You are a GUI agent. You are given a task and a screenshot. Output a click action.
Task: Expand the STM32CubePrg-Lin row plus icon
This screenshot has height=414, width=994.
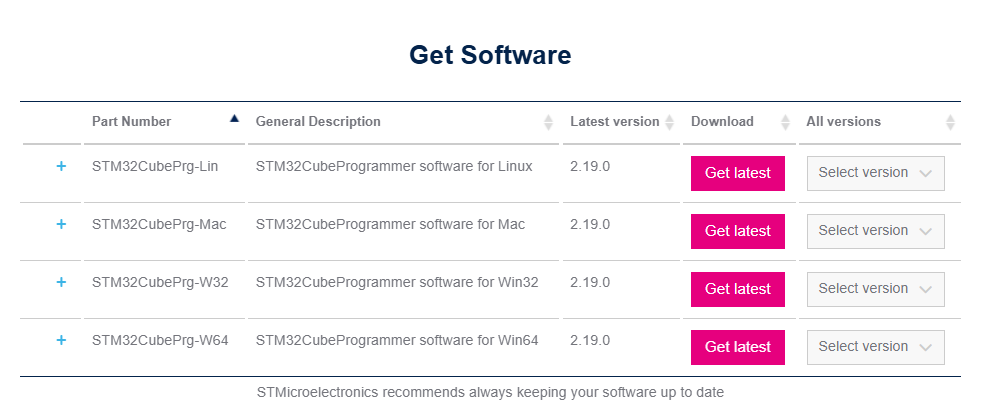coord(61,166)
